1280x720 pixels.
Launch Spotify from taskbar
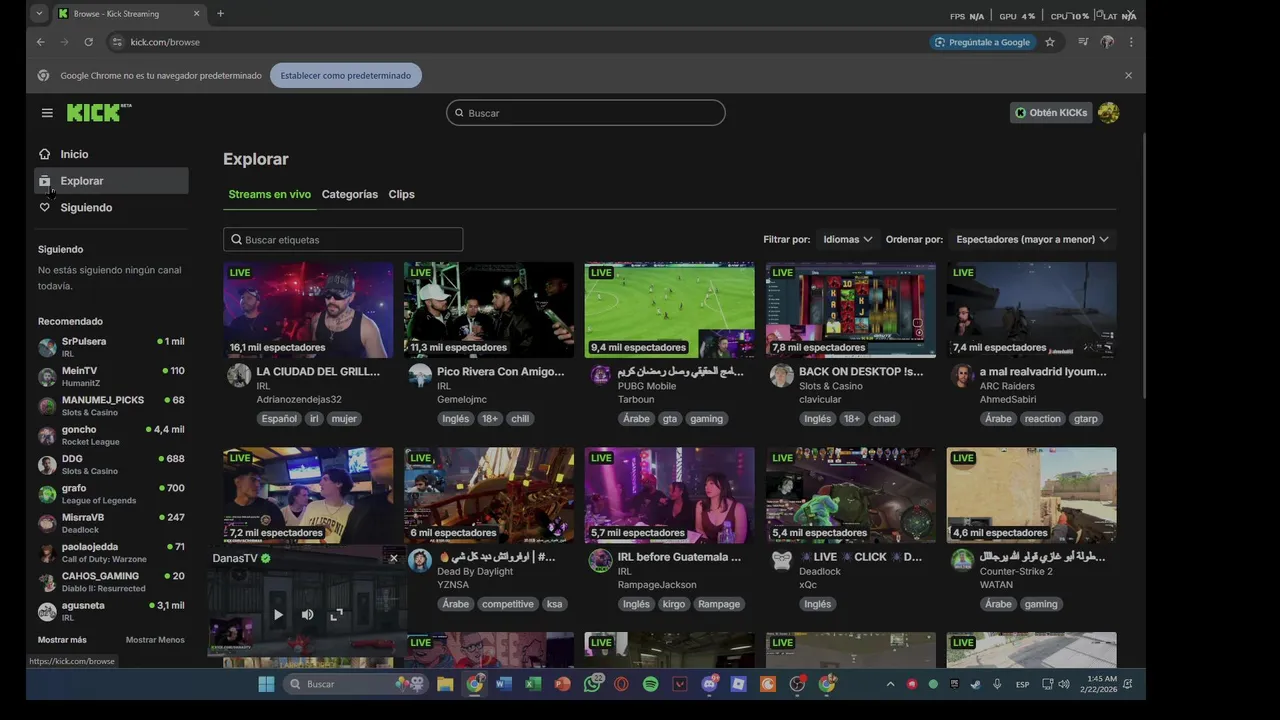pyautogui.click(x=650, y=684)
